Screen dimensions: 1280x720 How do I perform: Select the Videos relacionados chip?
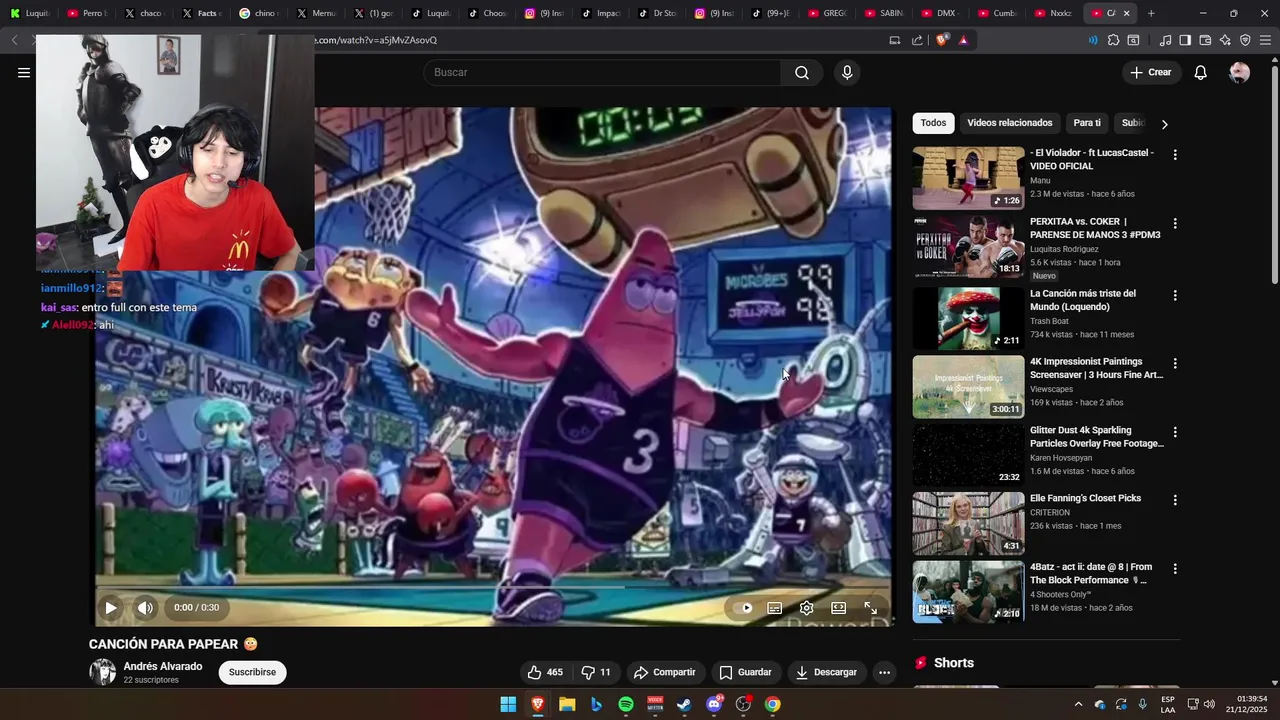1009,123
